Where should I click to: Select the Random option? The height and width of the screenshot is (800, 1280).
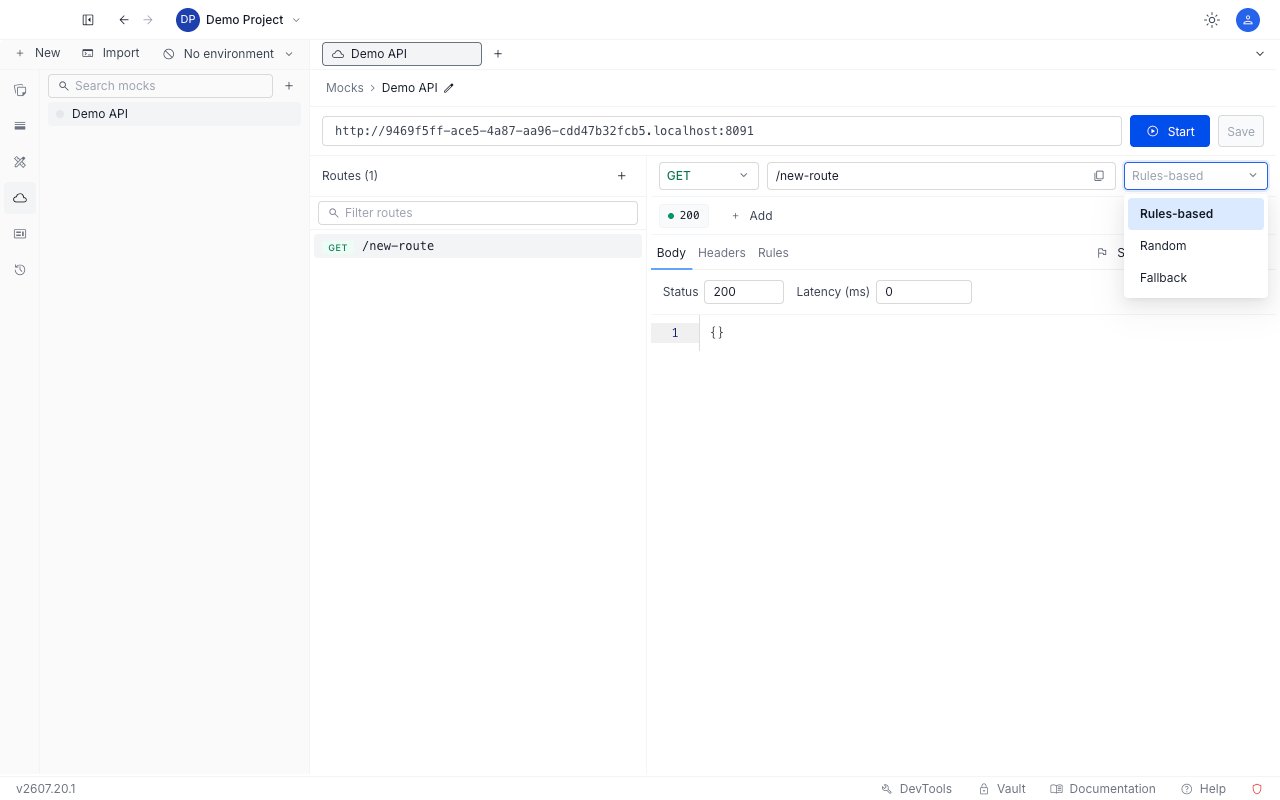(1196, 246)
